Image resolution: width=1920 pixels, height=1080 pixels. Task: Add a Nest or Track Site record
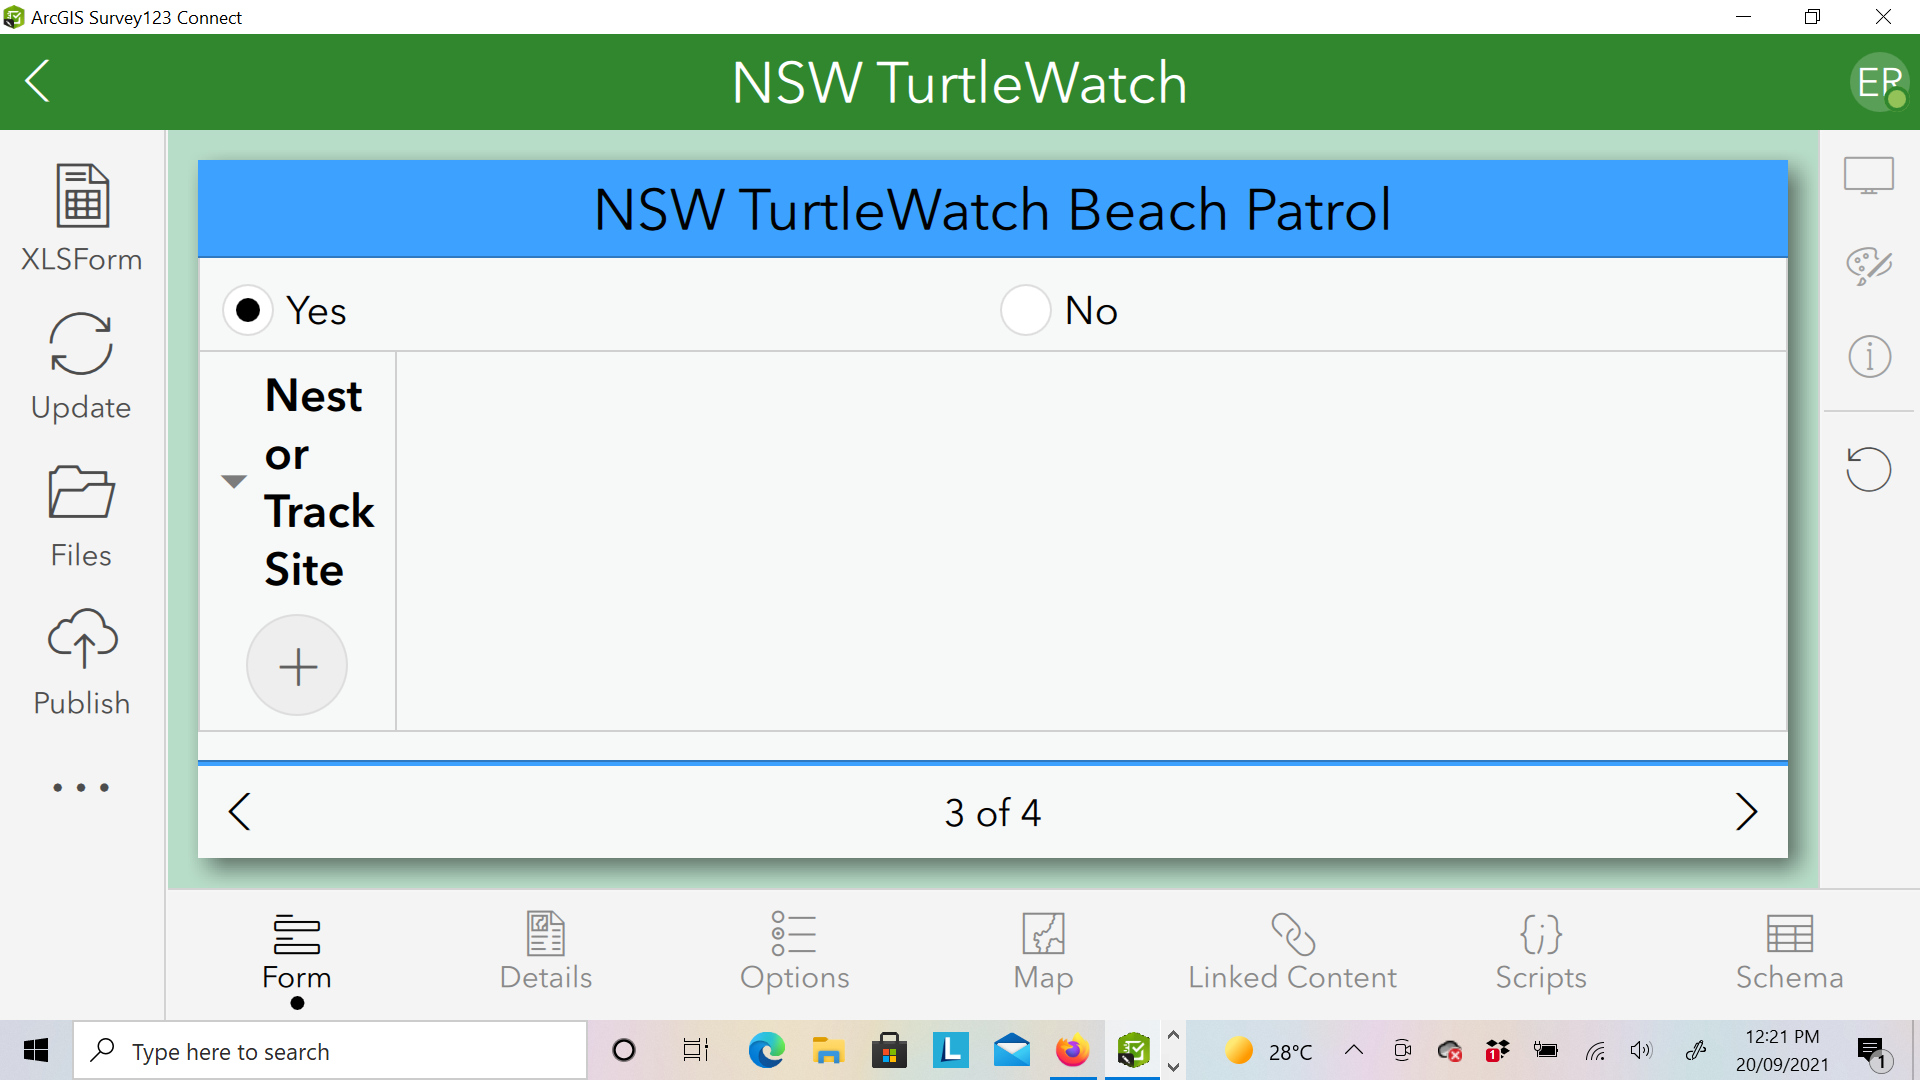(297, 665)
